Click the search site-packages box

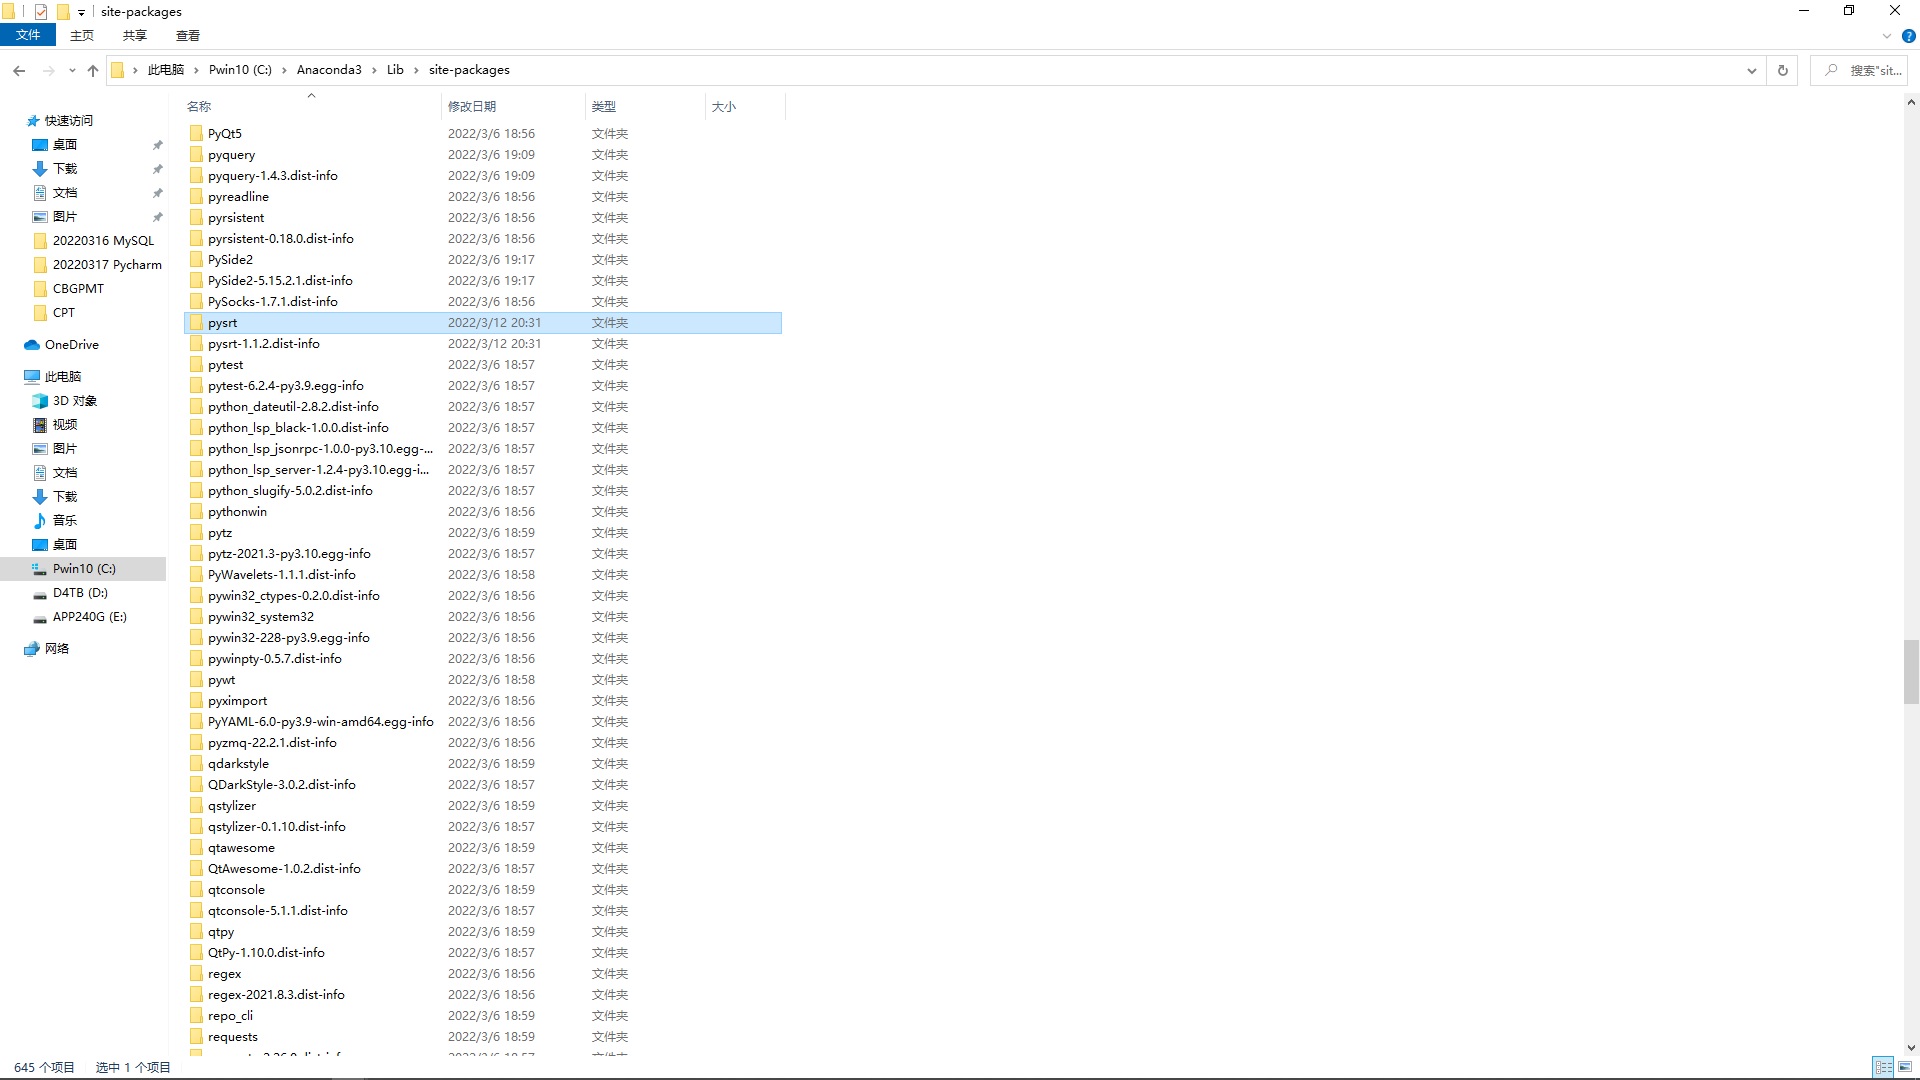pyautogui.click(x=1860, y=70)
